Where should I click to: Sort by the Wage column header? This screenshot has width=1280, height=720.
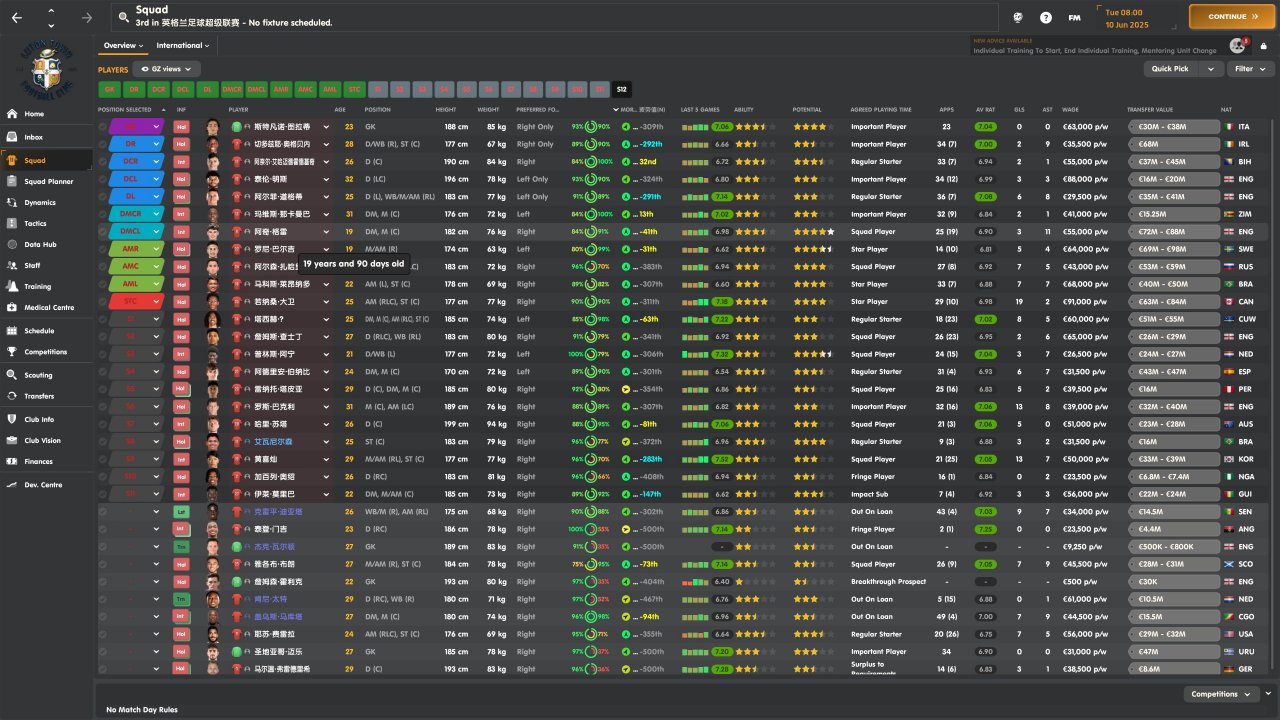[x=1070, y=109]
